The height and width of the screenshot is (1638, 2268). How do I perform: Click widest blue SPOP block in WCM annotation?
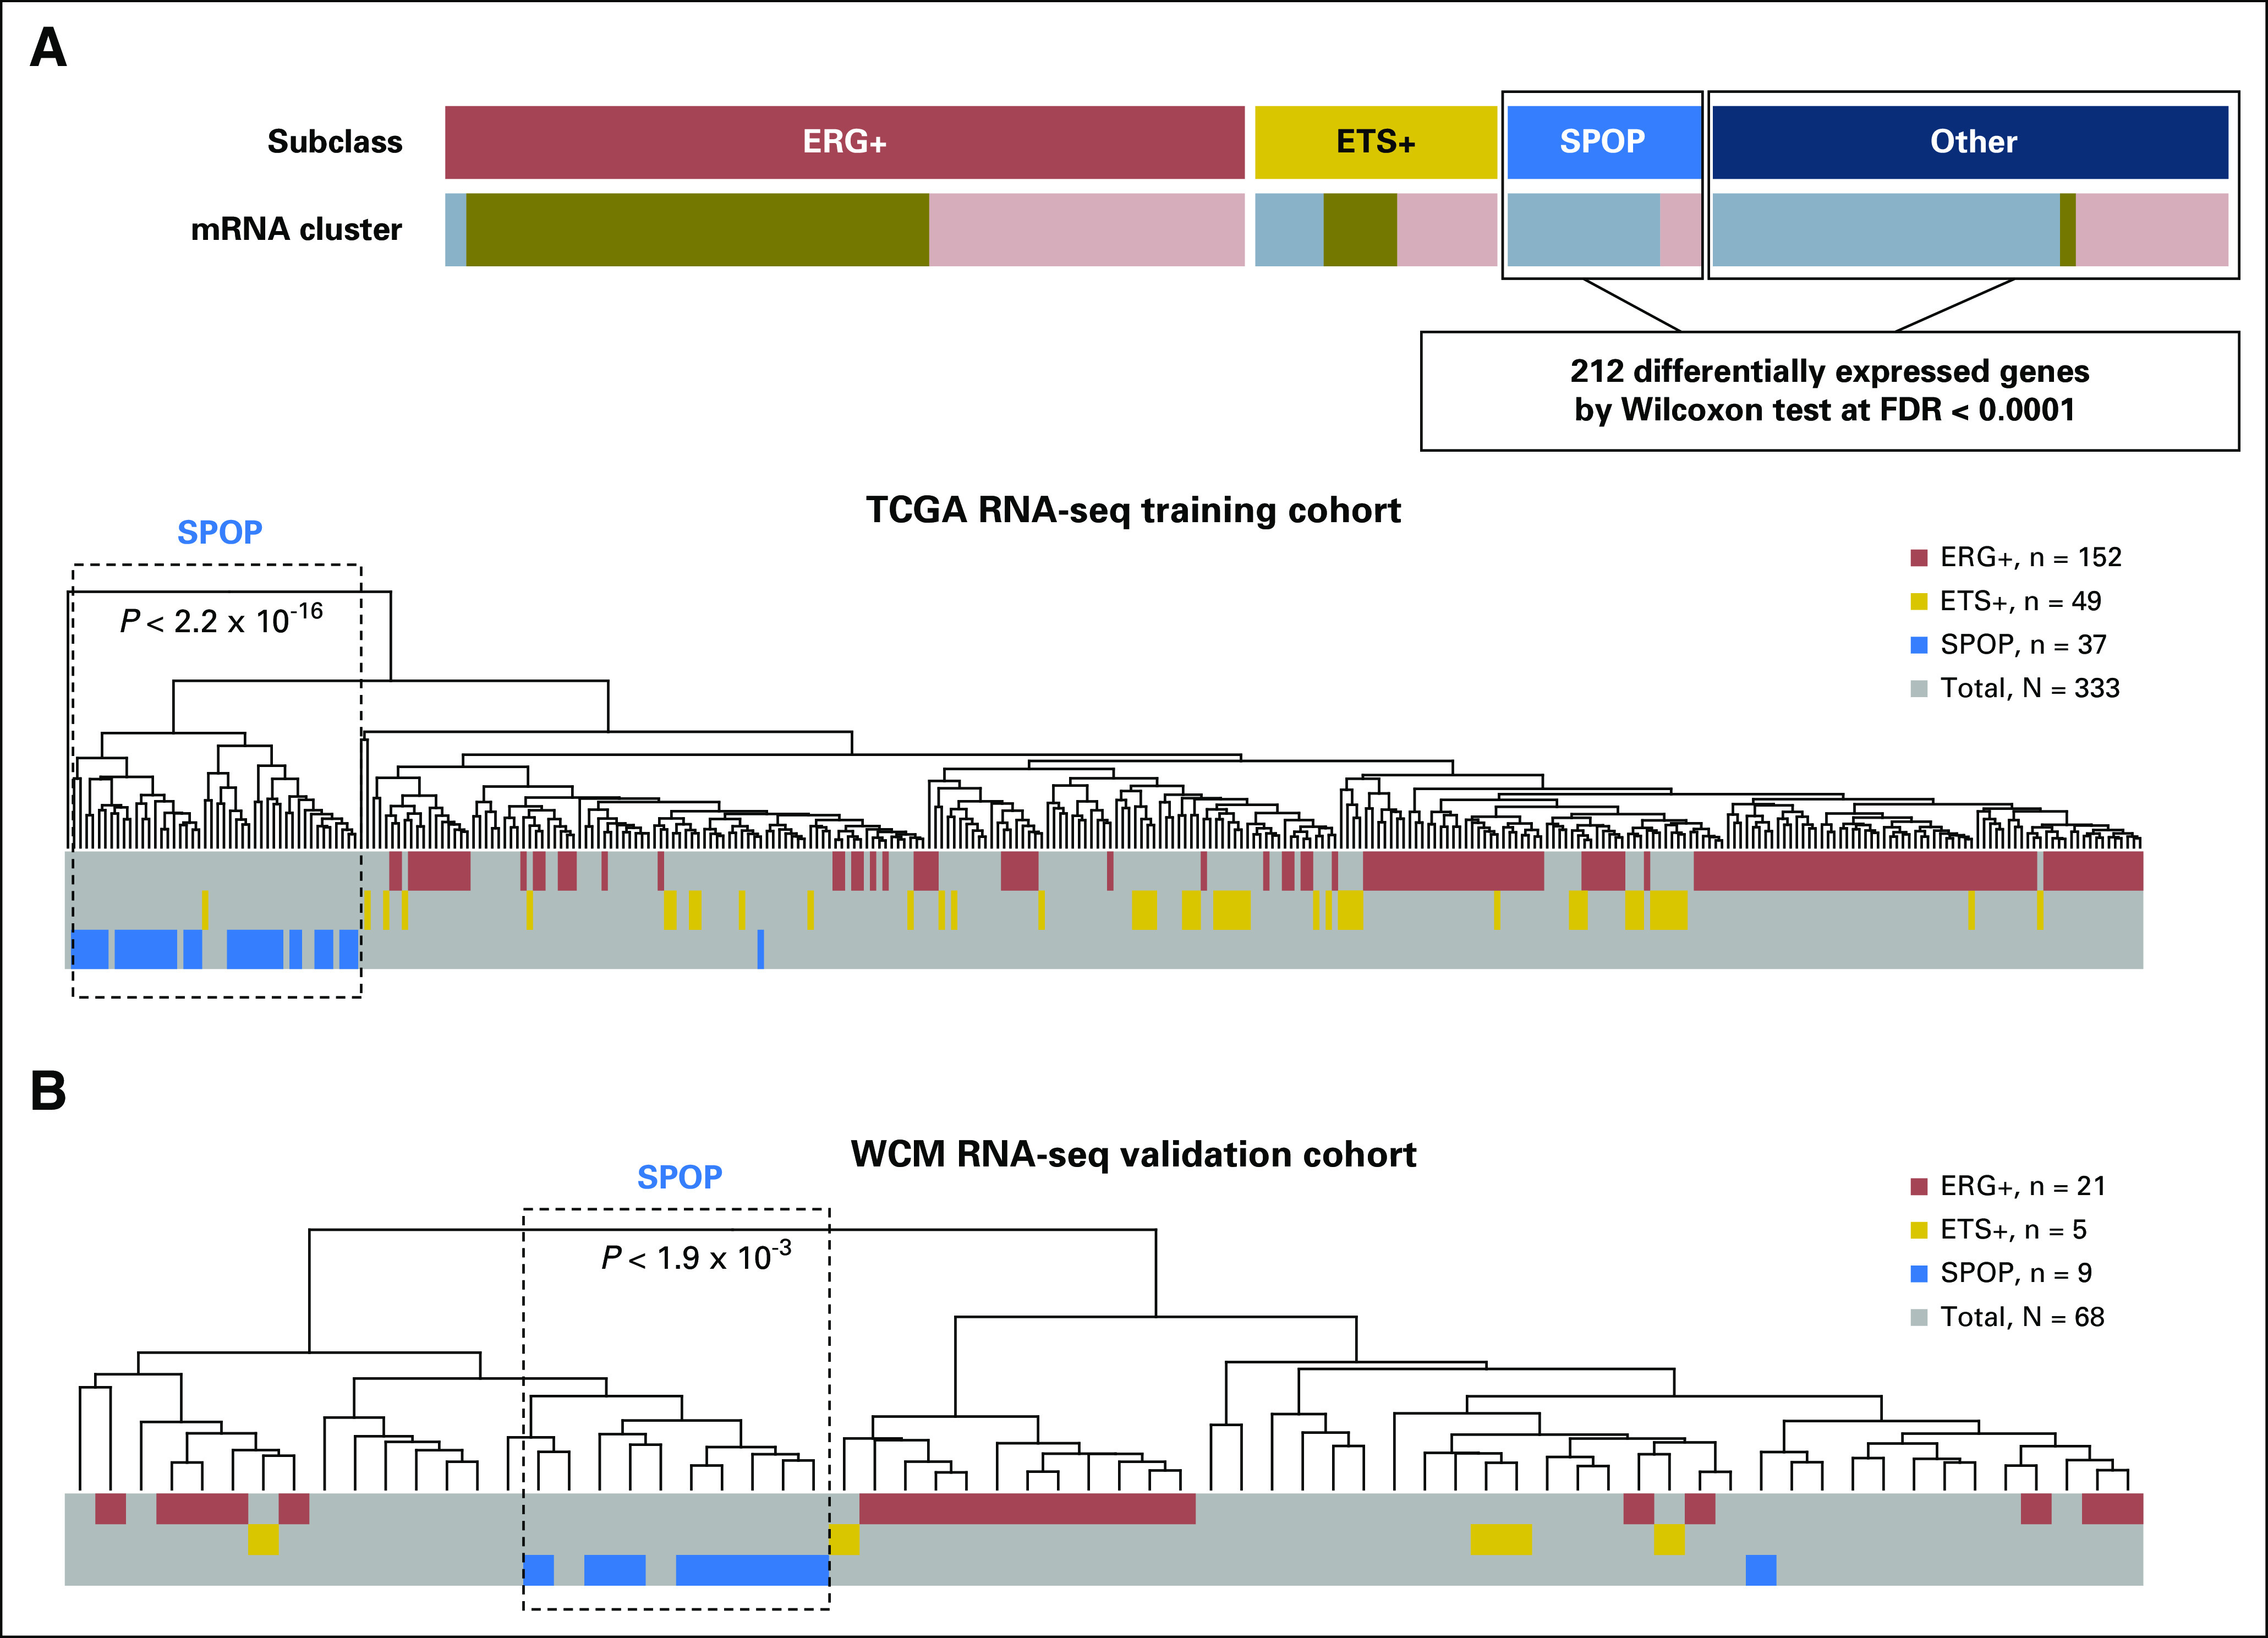point(752,1570)
